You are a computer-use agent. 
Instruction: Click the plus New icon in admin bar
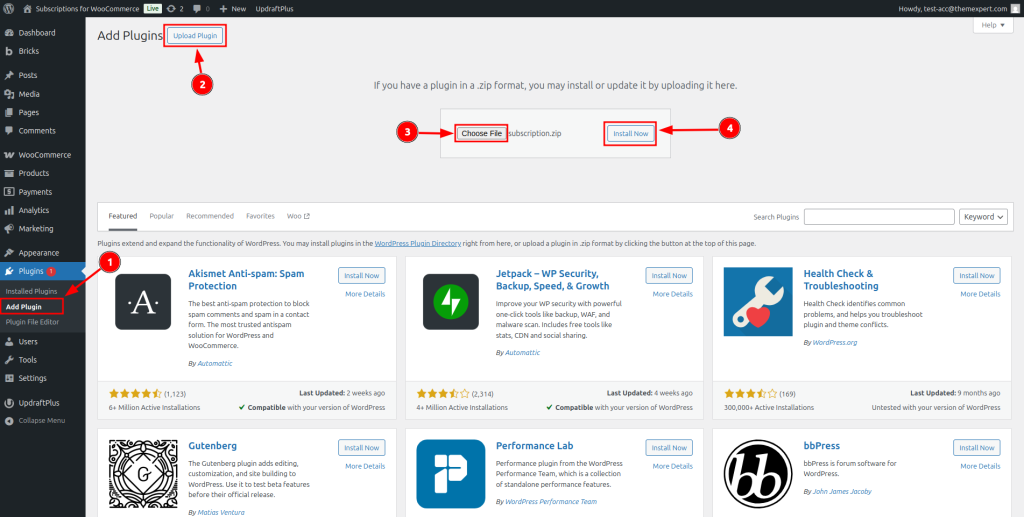point(223,9)
